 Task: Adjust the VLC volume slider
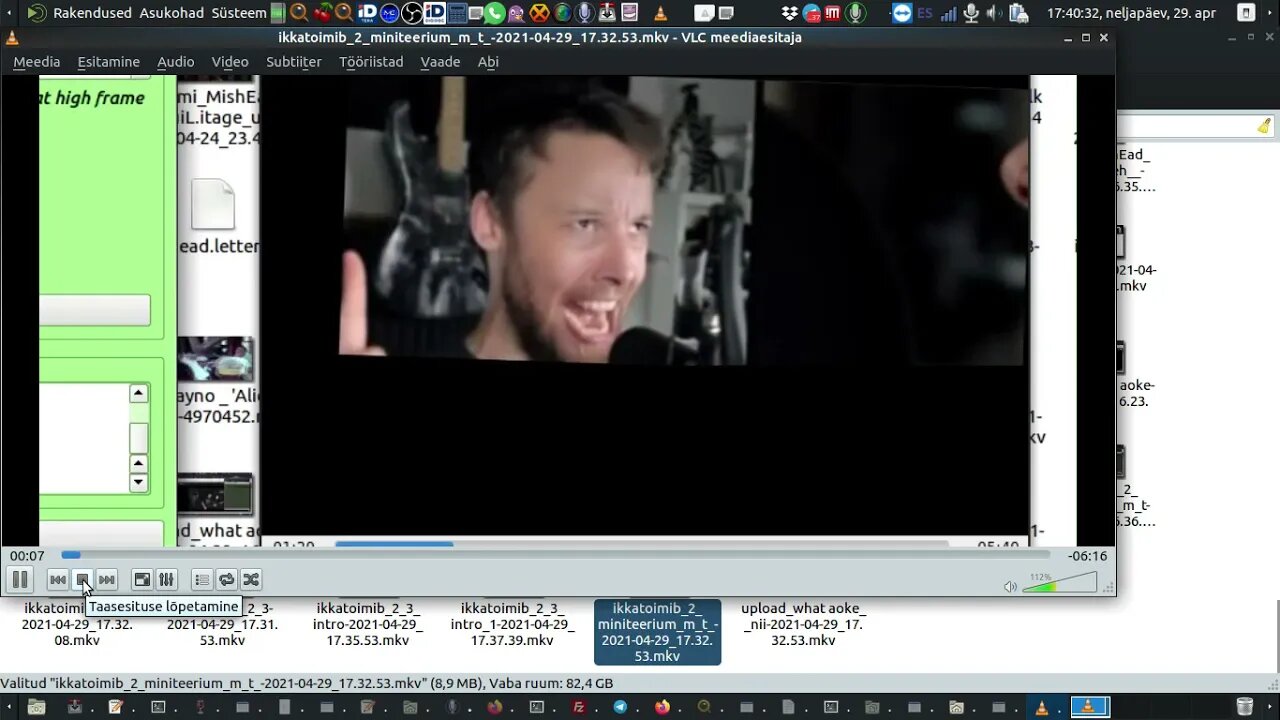tap(1060, 582)
